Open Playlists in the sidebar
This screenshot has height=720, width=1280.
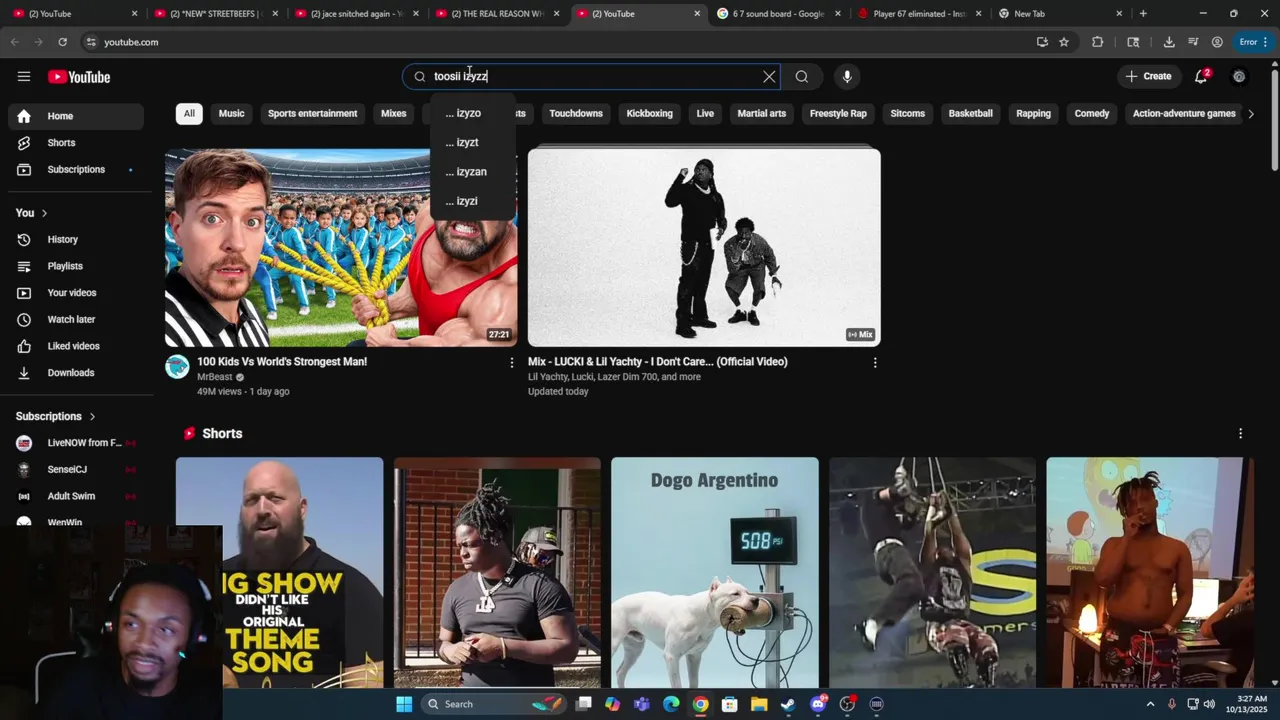[x=76, y=266]
